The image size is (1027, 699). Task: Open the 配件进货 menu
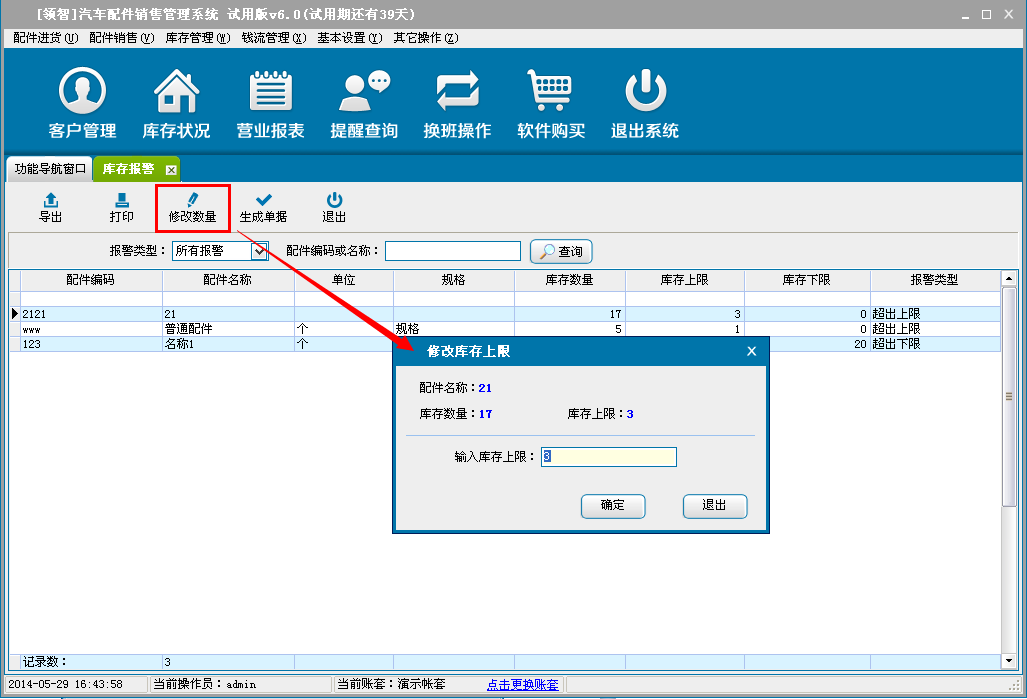[x=45, y=38]
